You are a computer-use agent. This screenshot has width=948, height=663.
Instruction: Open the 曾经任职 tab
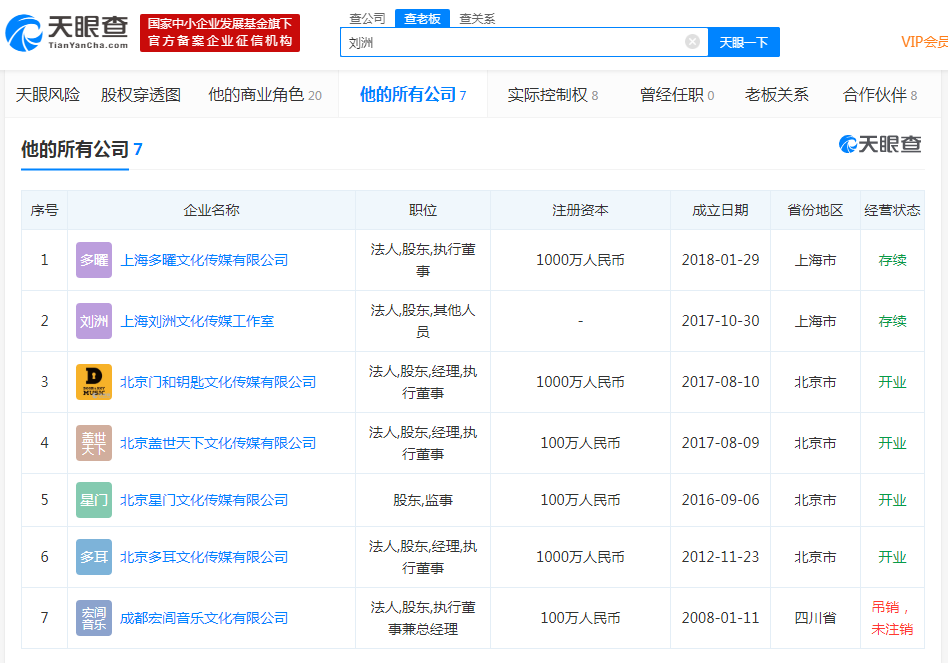pos(677,95)
